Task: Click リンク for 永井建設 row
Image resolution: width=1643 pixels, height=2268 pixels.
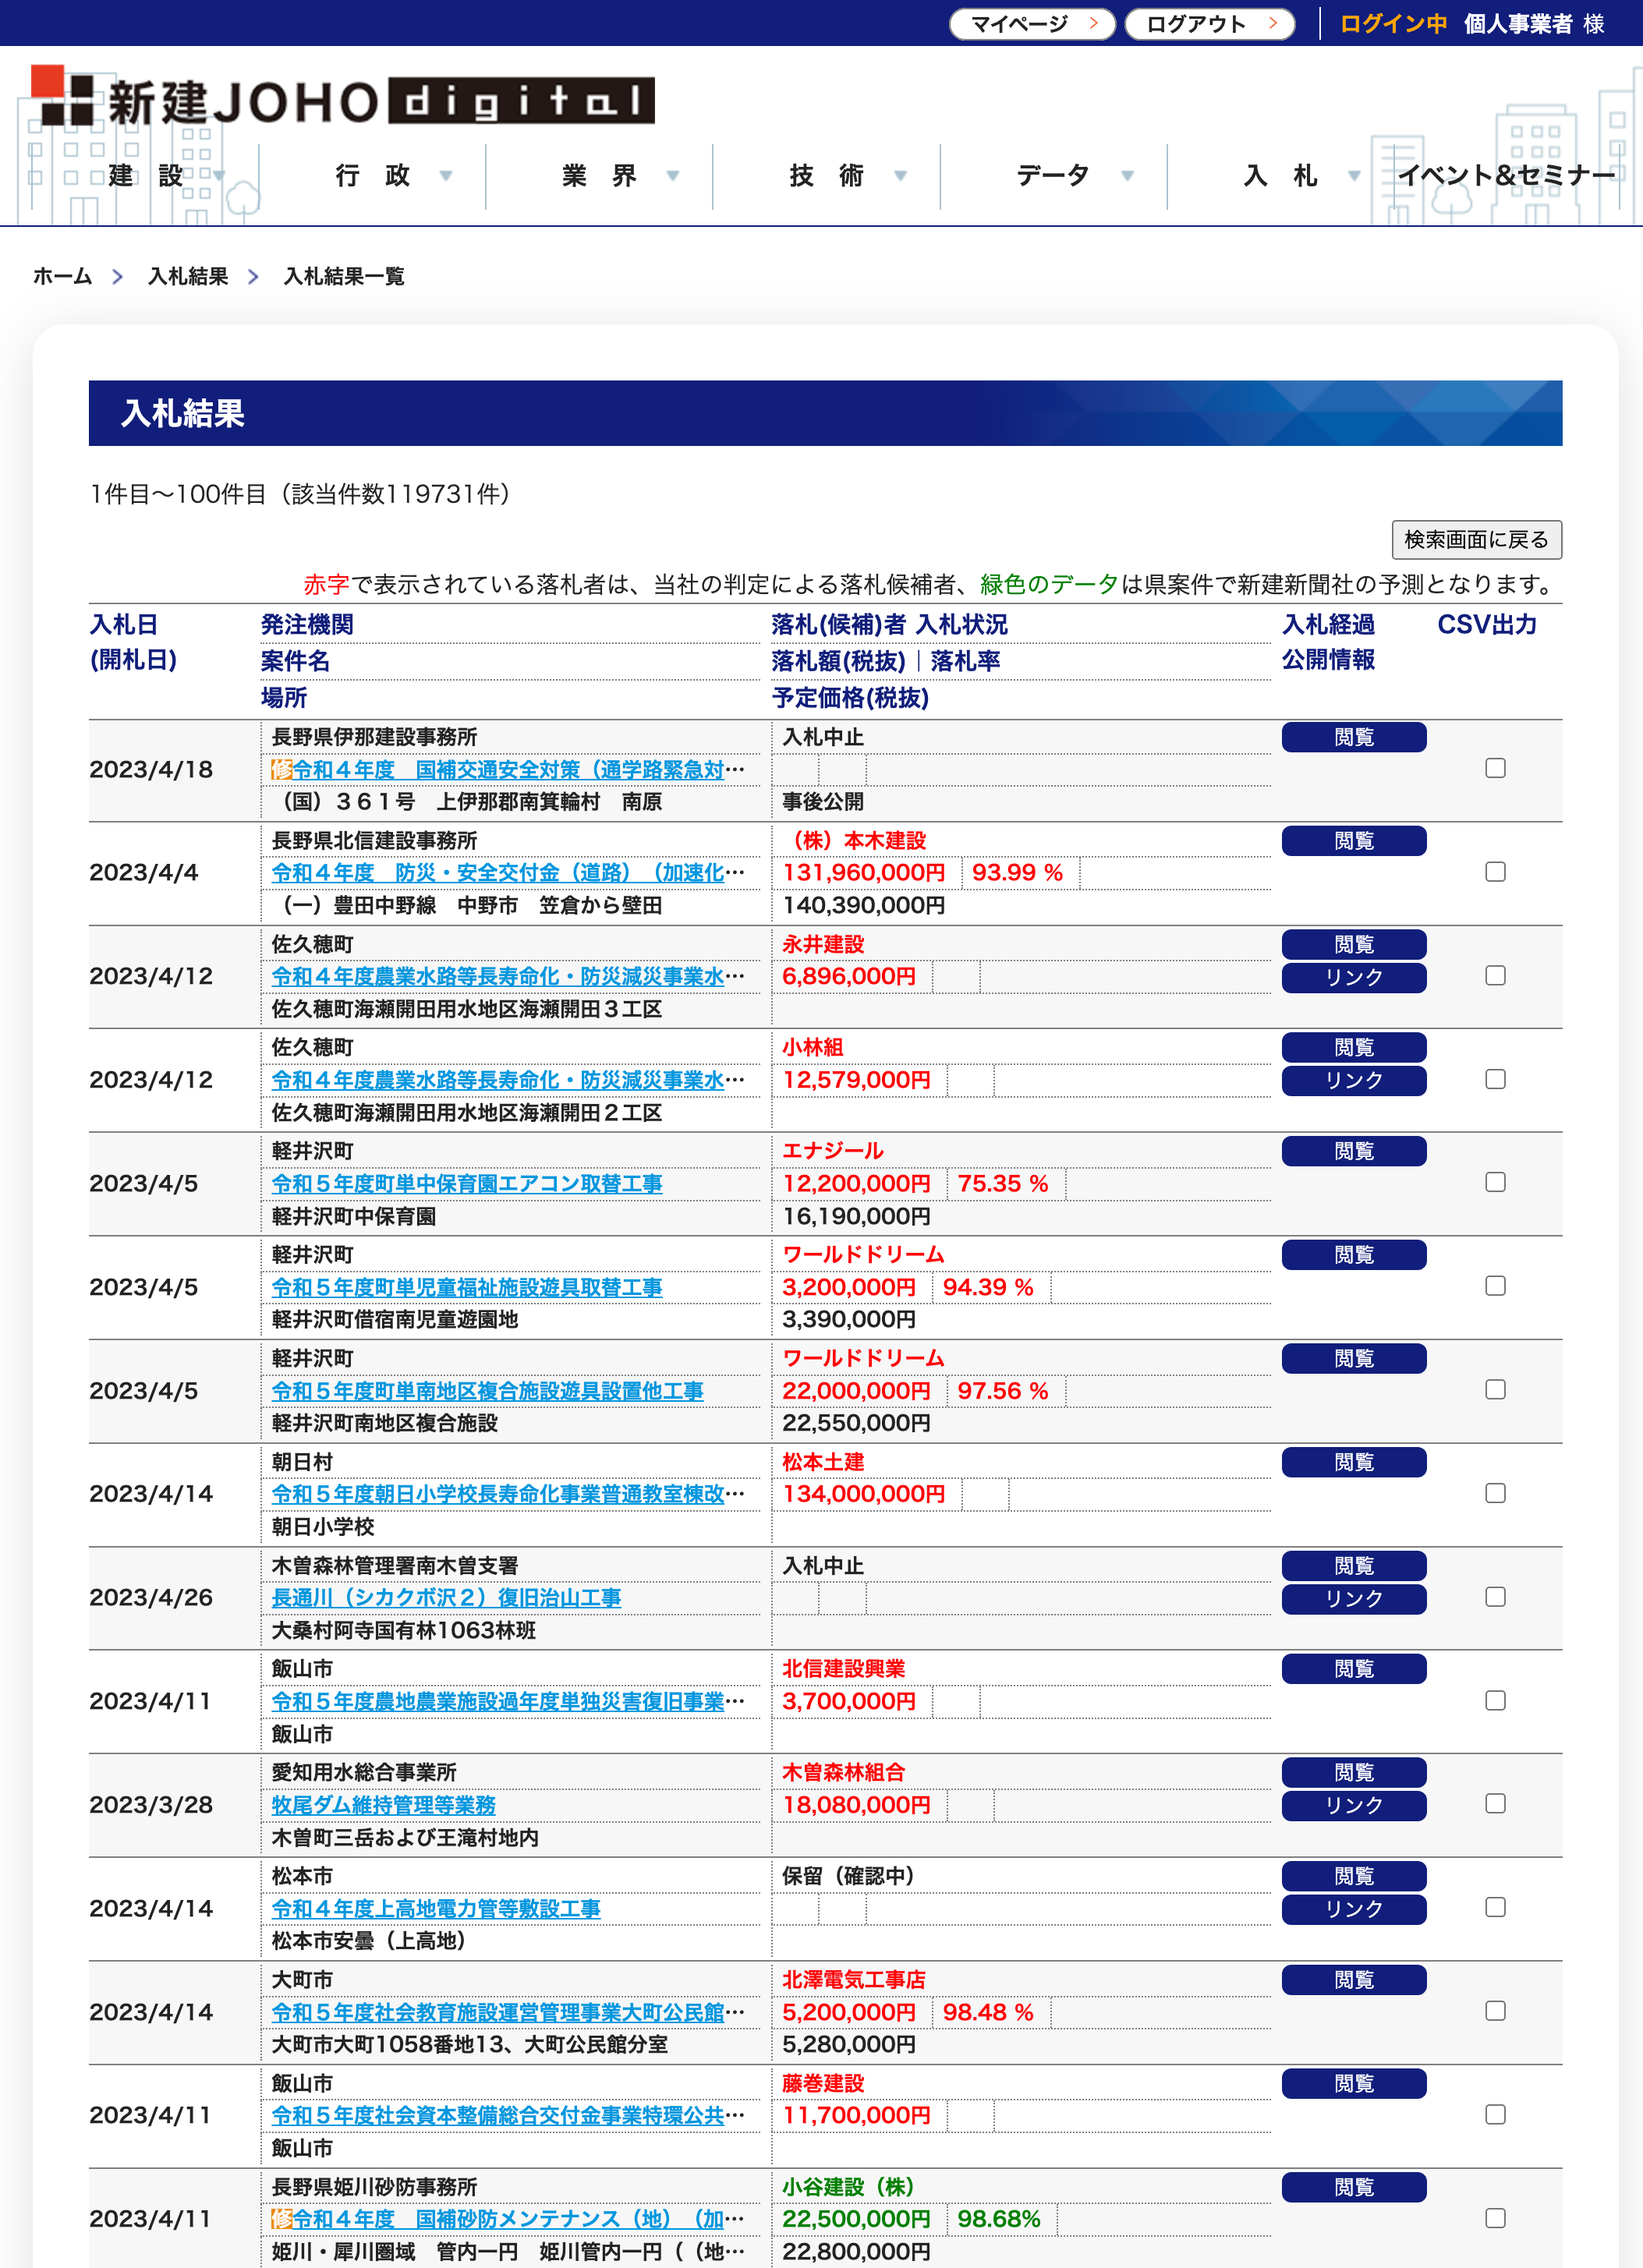Action: (x=1354, y=978)
